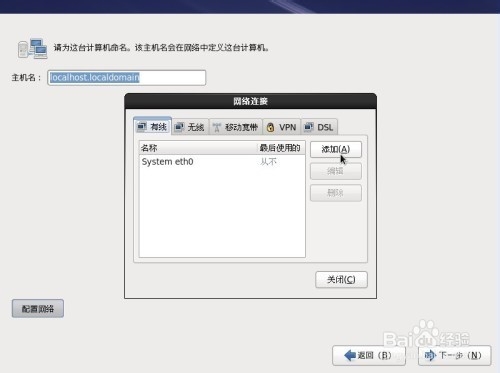The height and width of the screenshot is (373, 500).
Task: Select the System eth0 connection row
Action: point(222,162)
